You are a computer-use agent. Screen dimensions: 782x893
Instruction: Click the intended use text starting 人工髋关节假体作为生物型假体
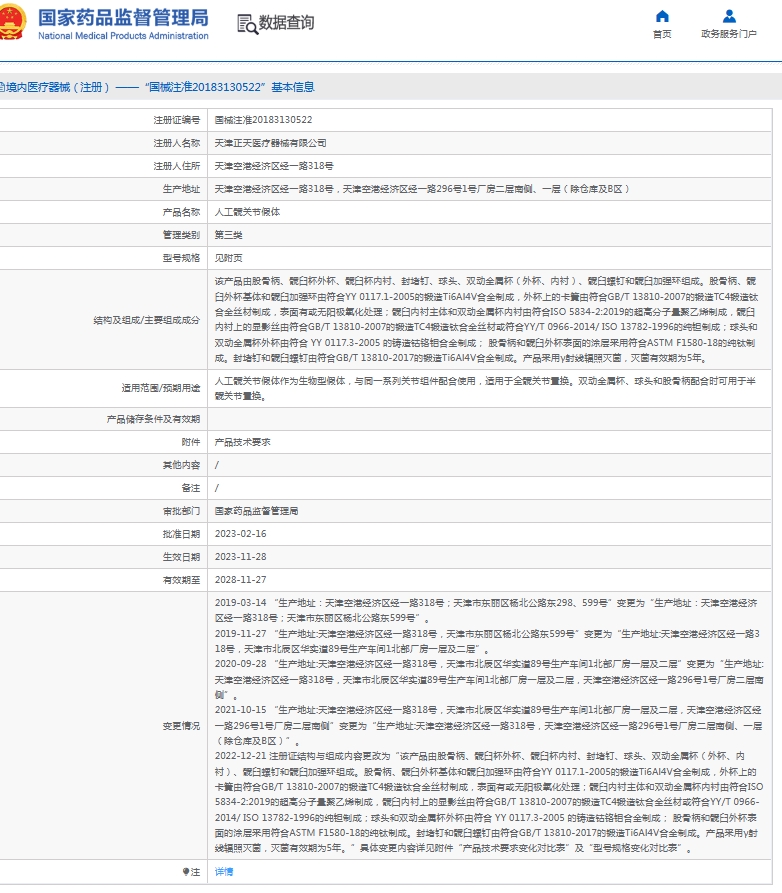pyautogui.click(x=485, y=388)
